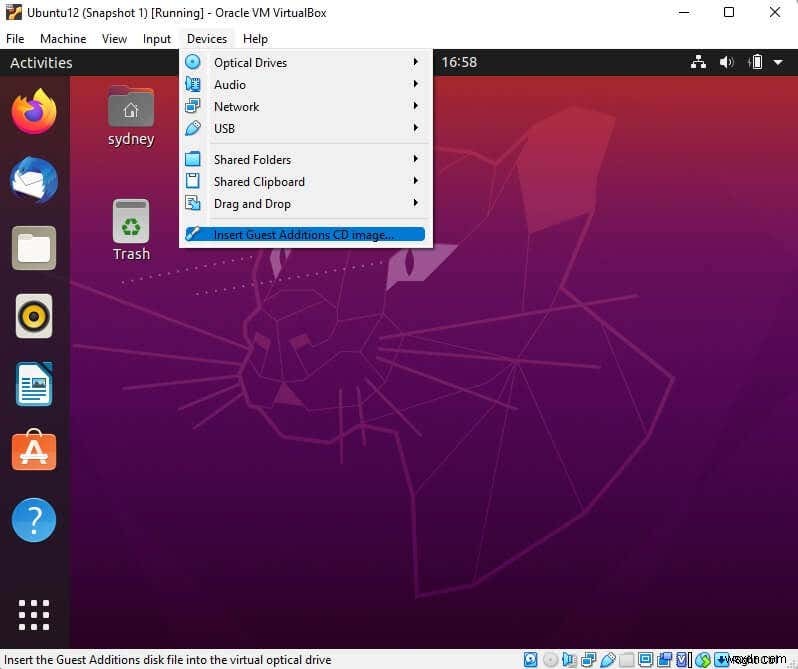Select the sydney home folder on desktop
The height and width of the screenshot is (669, 798).
click(131, 117)
